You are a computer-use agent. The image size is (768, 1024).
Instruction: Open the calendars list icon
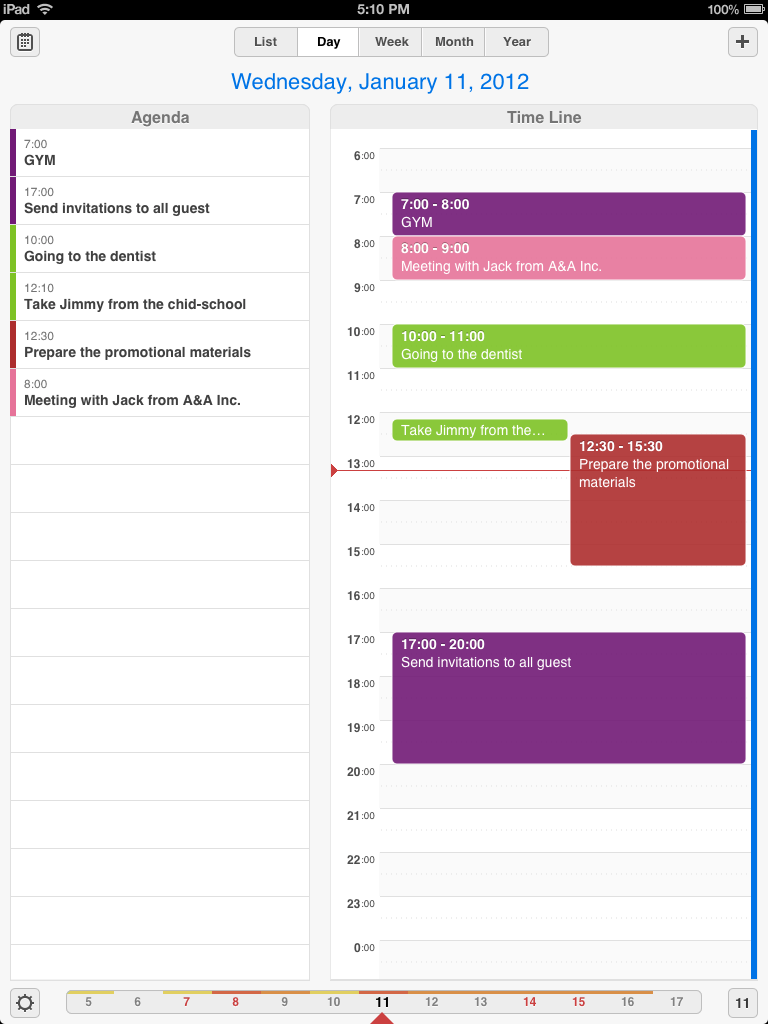pyautogui.click(x=25, y=42)
